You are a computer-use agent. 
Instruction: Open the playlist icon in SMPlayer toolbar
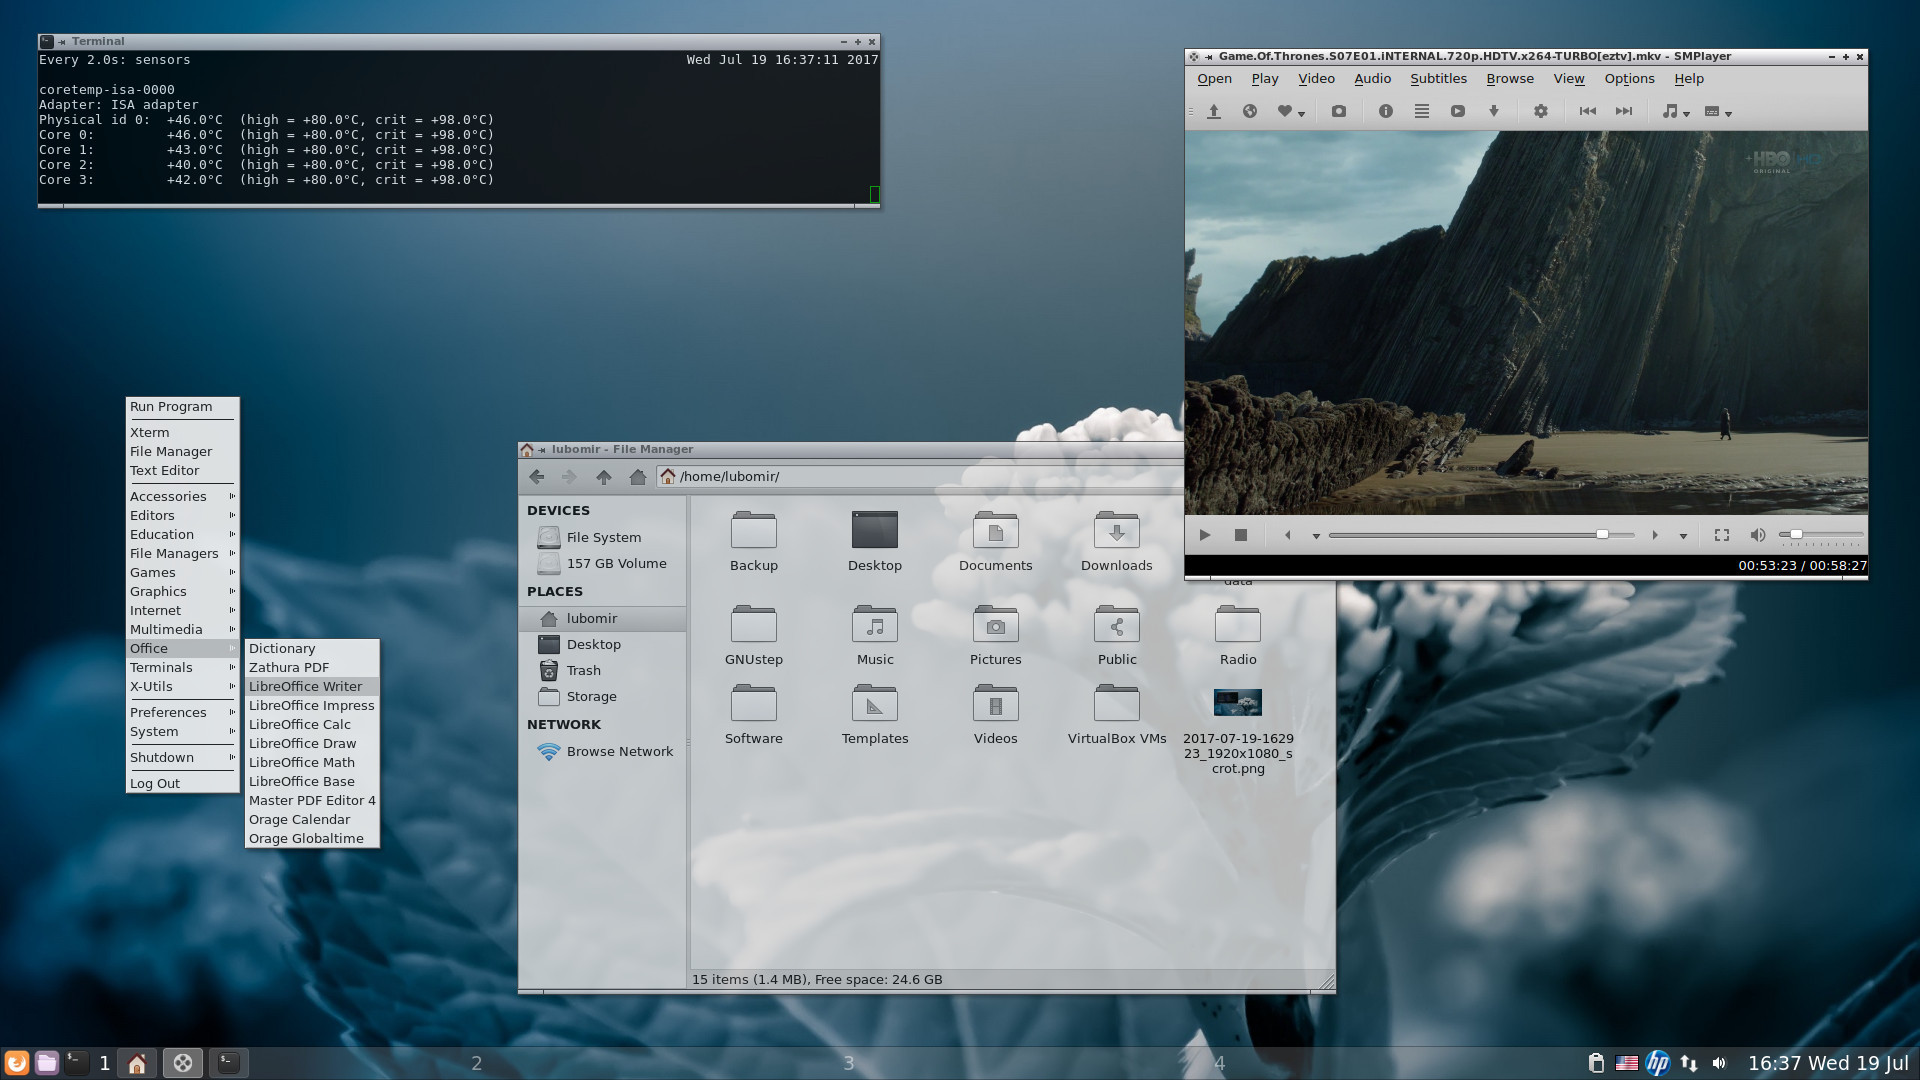1422,112
